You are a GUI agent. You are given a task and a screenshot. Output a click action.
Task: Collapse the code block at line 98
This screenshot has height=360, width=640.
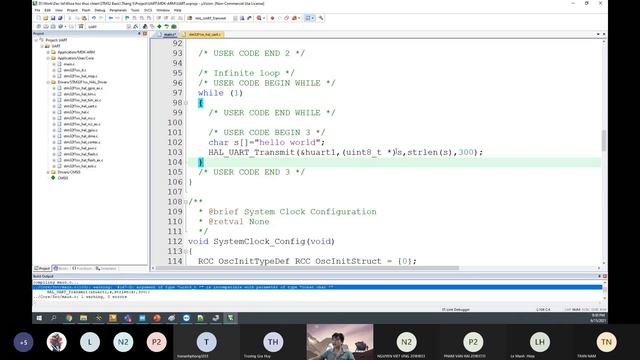[186, 103]
